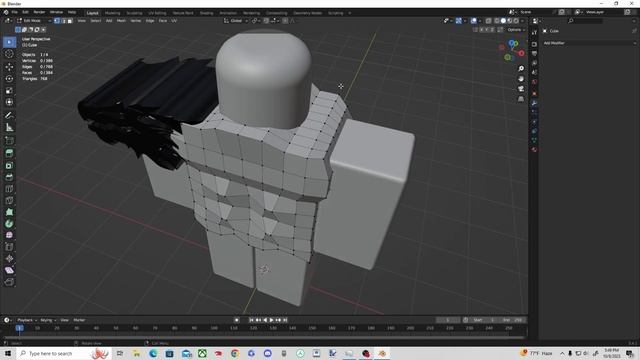Select the Measure tool
Screen dimensions: 640x360
point(9,127)
